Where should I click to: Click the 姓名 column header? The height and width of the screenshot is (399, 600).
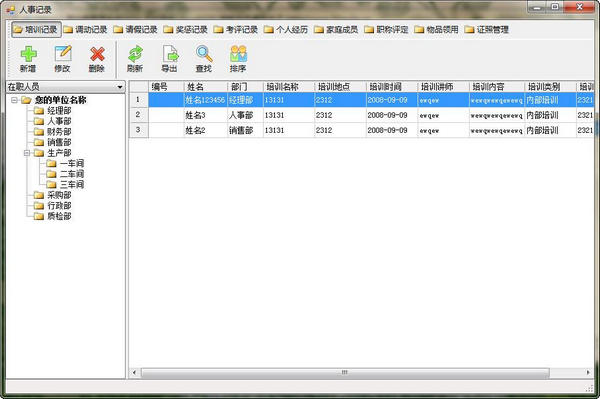(205, 87)
